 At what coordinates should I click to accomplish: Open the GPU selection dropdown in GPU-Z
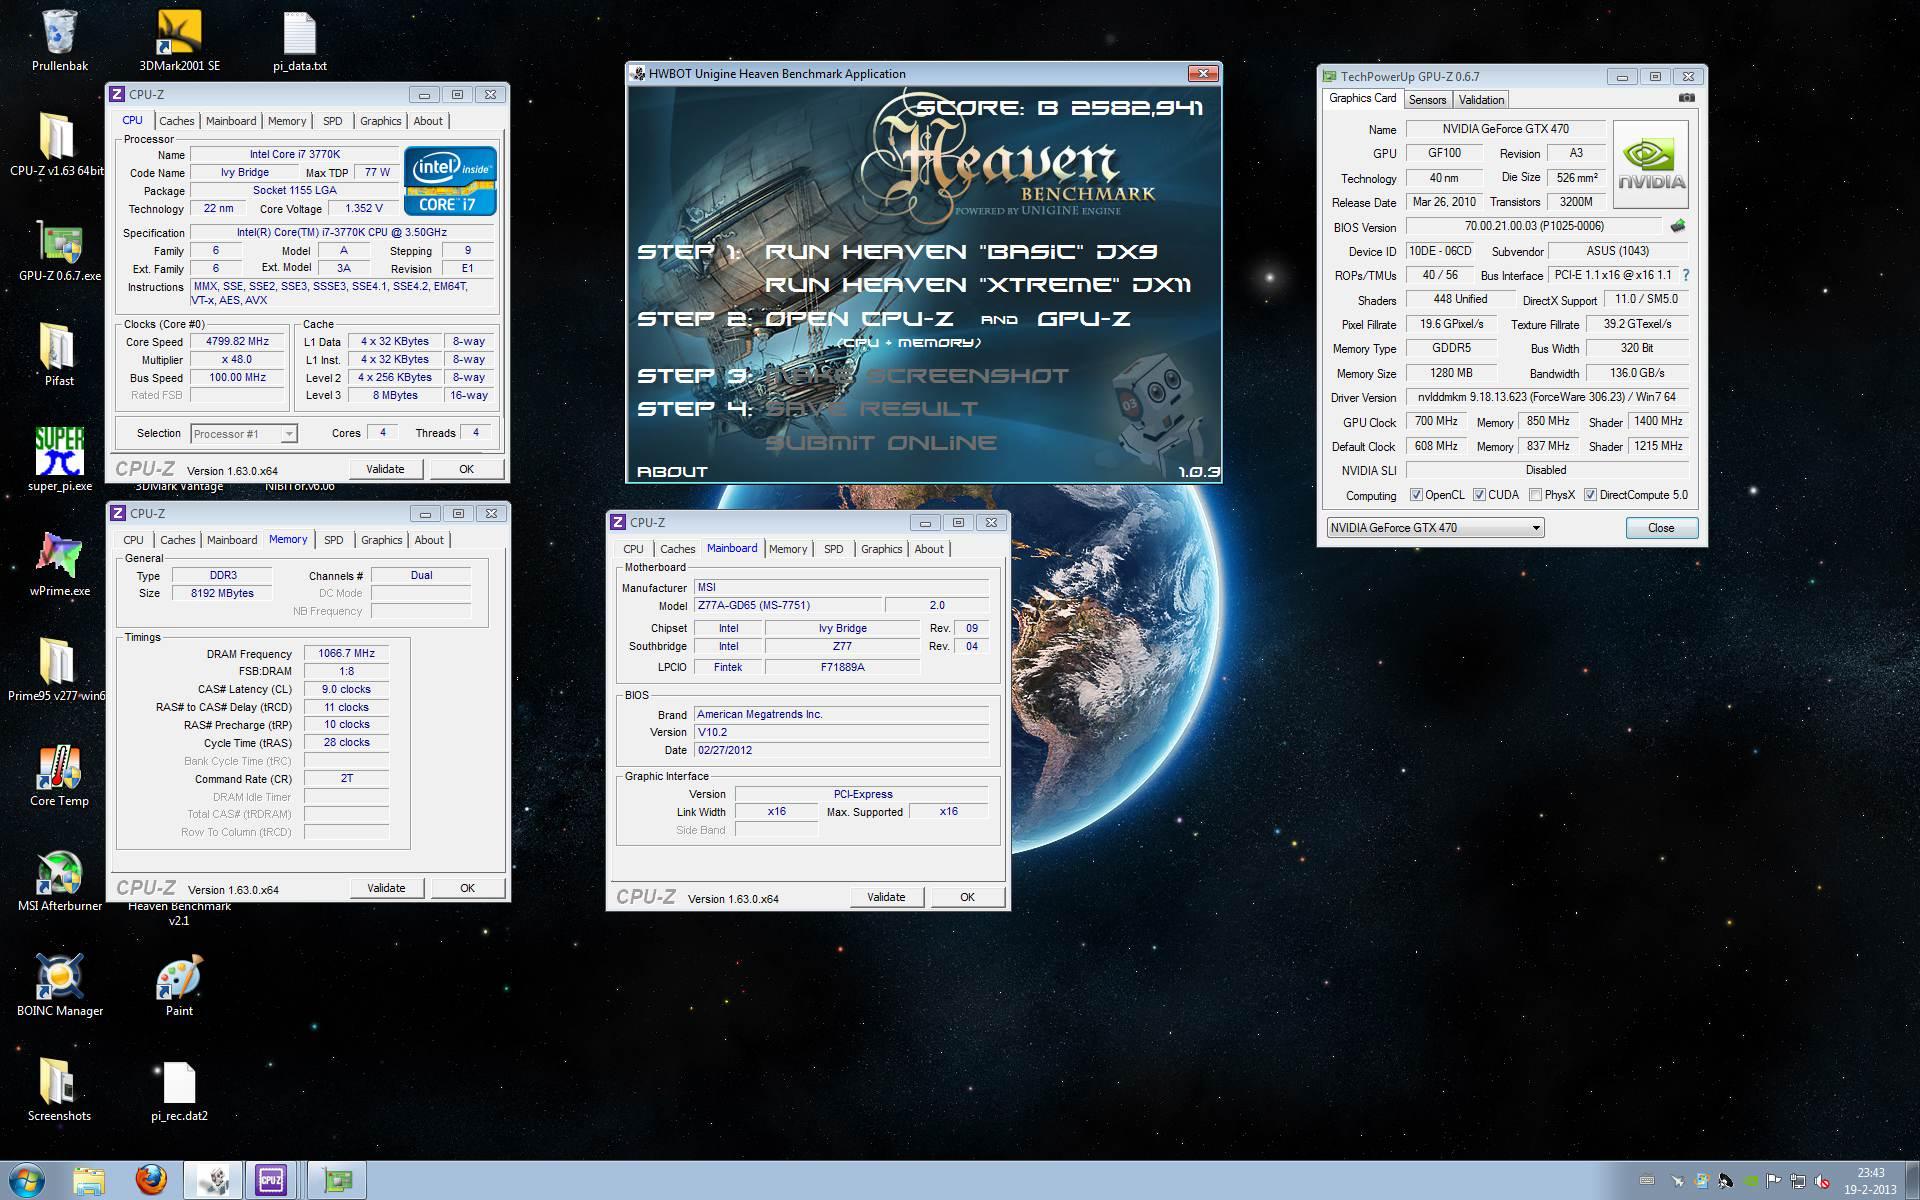coord(1435,528)
